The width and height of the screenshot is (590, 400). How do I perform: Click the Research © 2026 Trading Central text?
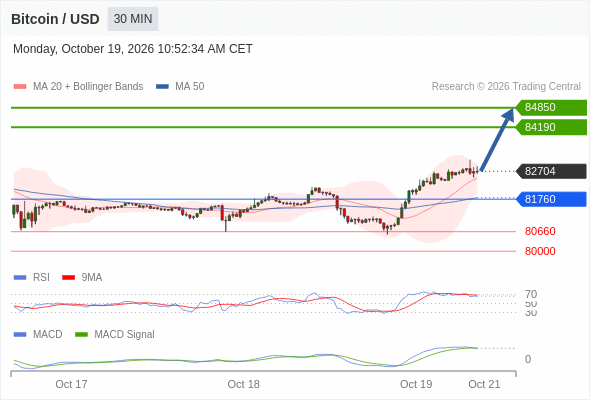pos(506,87)
